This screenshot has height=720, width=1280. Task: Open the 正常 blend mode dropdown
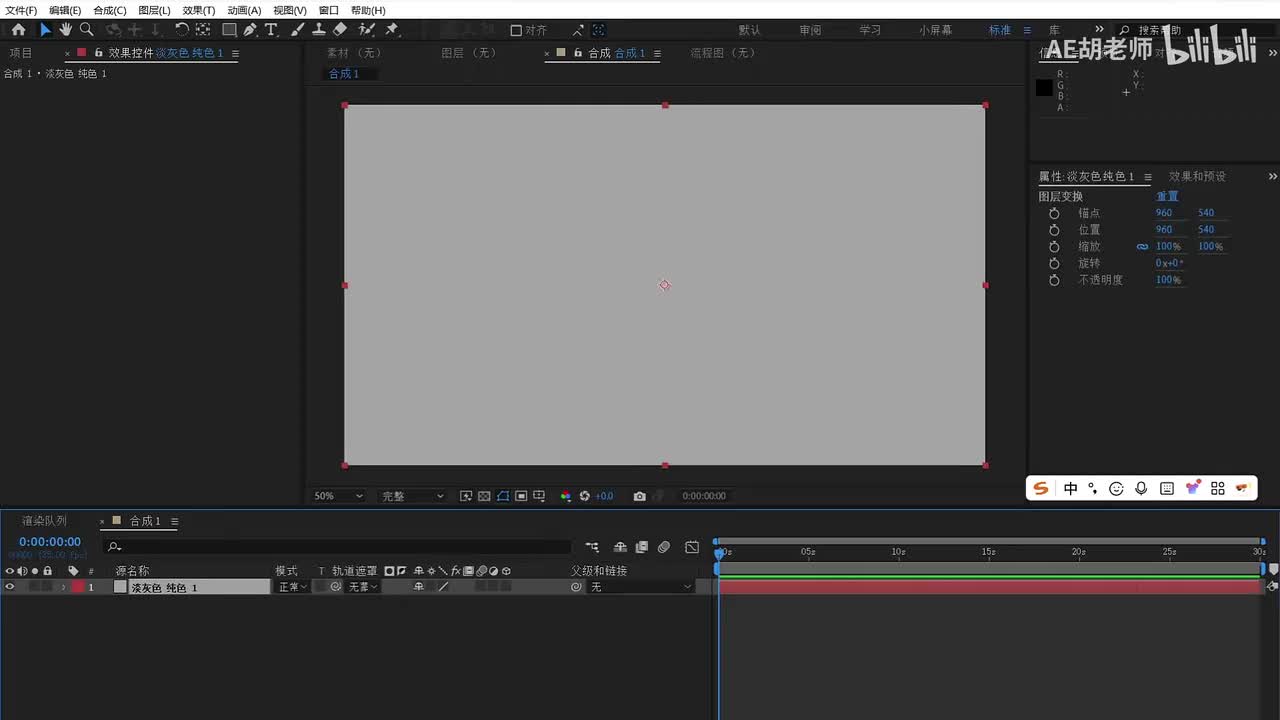(x=292, y=587)
